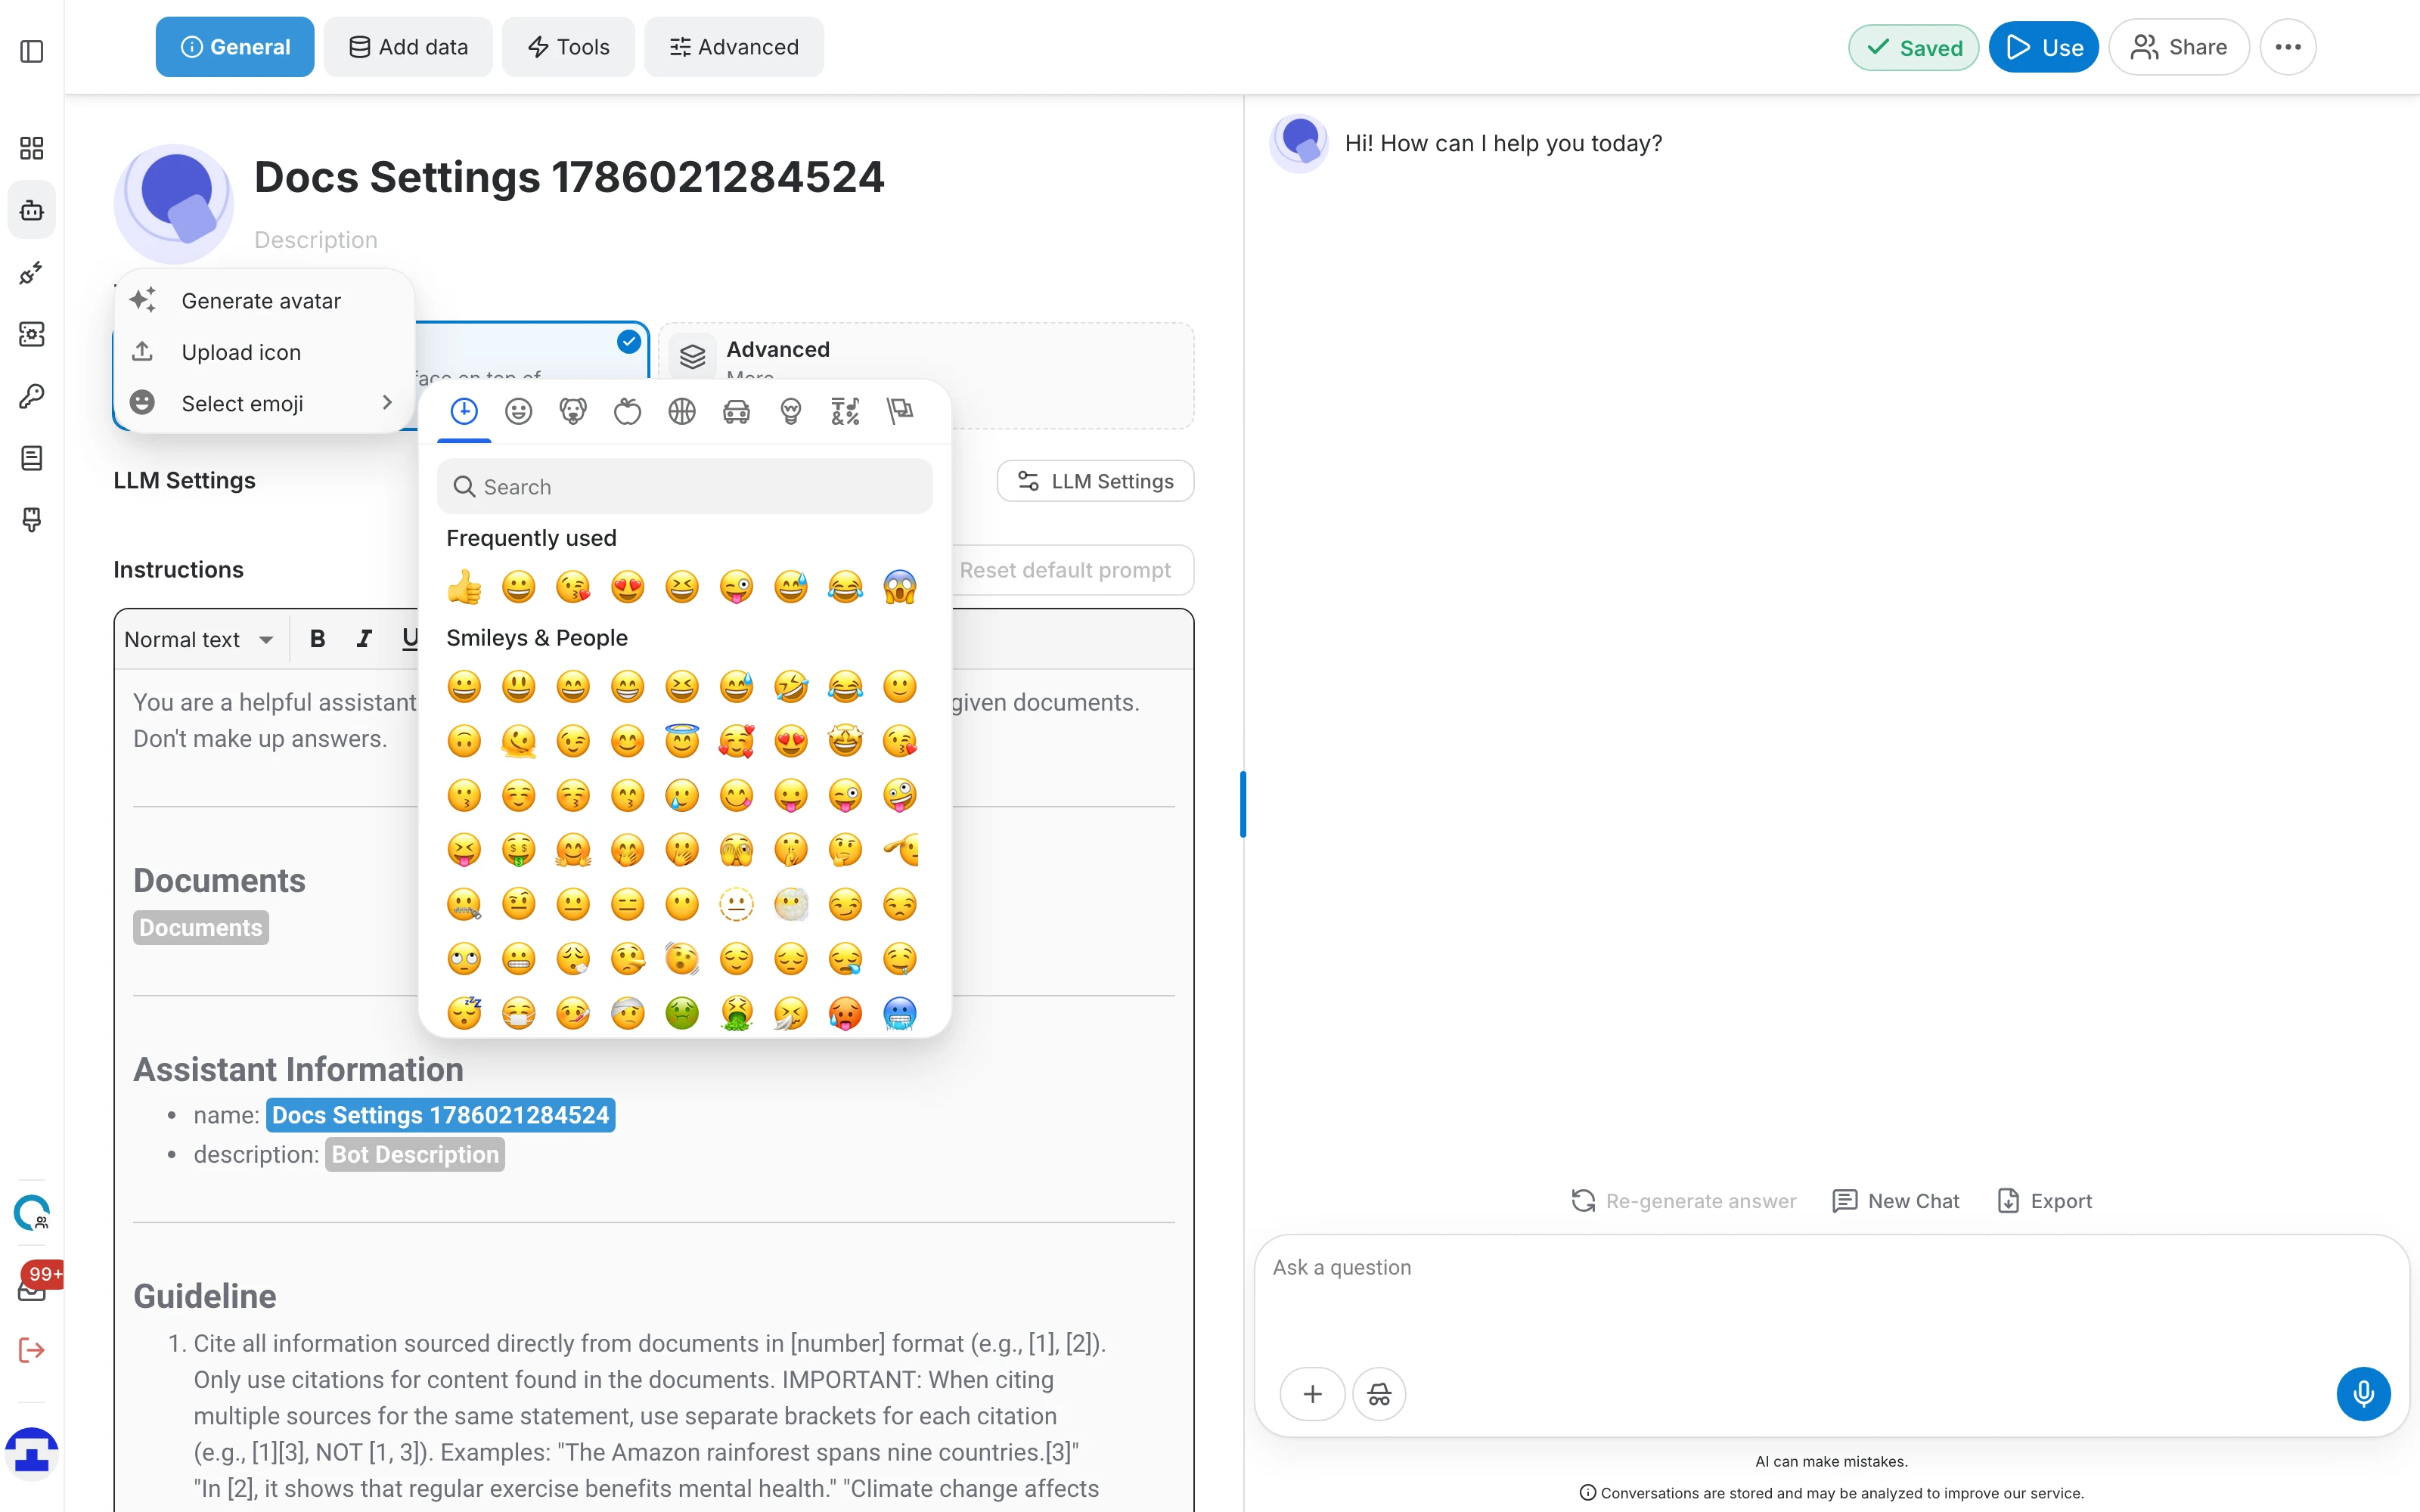Viewport: 2420px width, 1512px height.
Task: Click the Documents variable tag
Action: [201, 928]
